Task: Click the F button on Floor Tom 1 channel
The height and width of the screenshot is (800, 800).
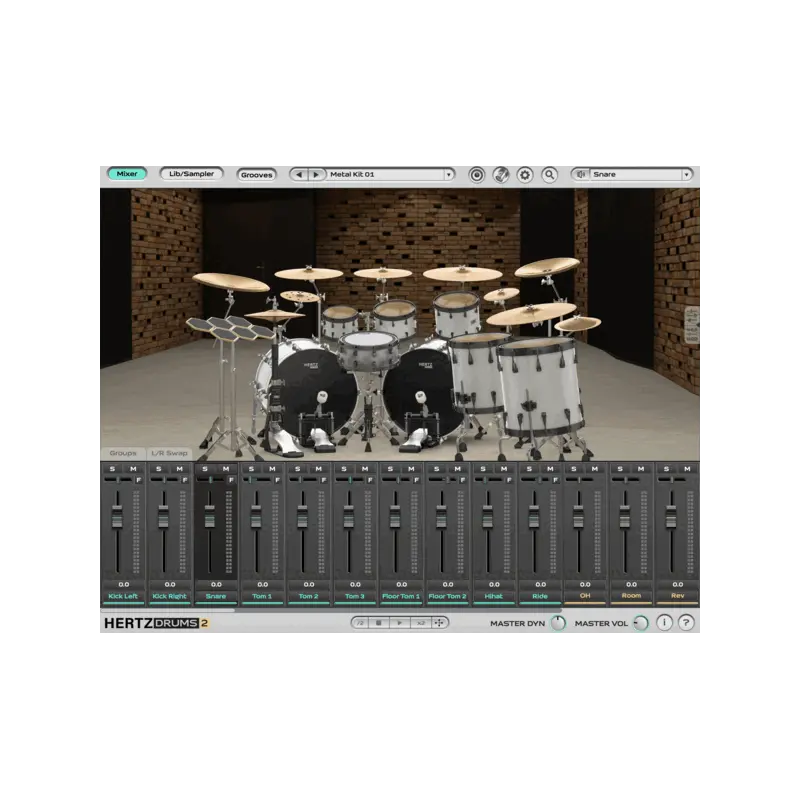Action: click(x=416, y=480)
